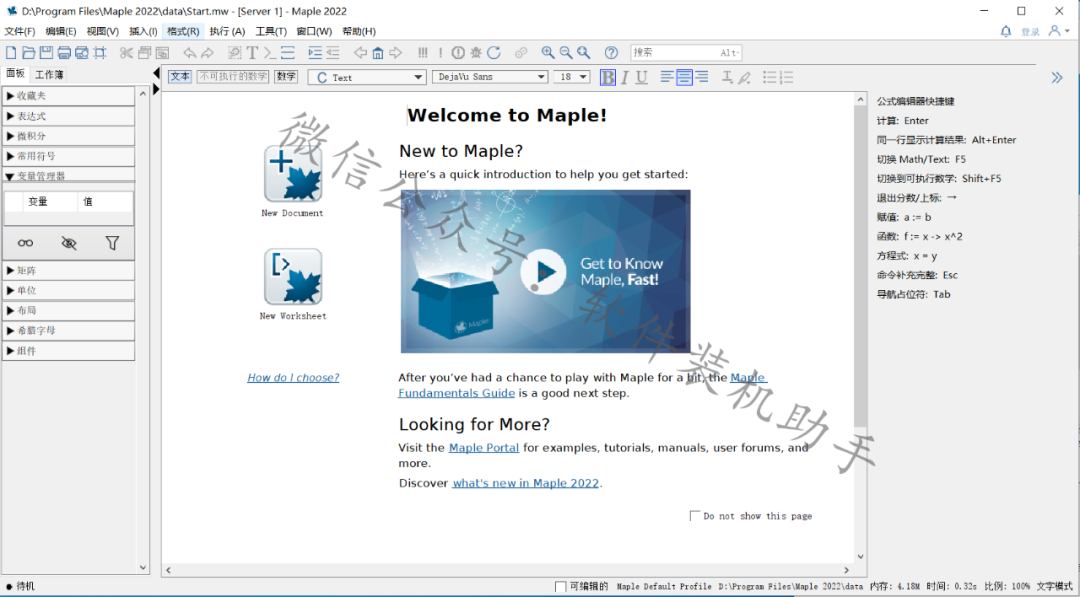Click notification bell icon
This screenshot has width=1080, height=597.
tap(1006, 31)
